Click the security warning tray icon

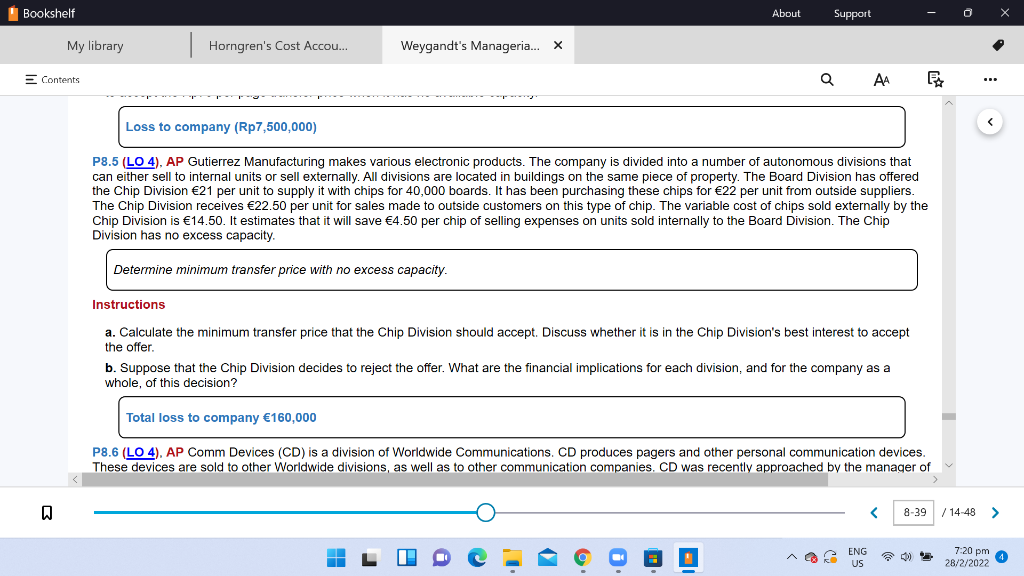pos(811,557)
